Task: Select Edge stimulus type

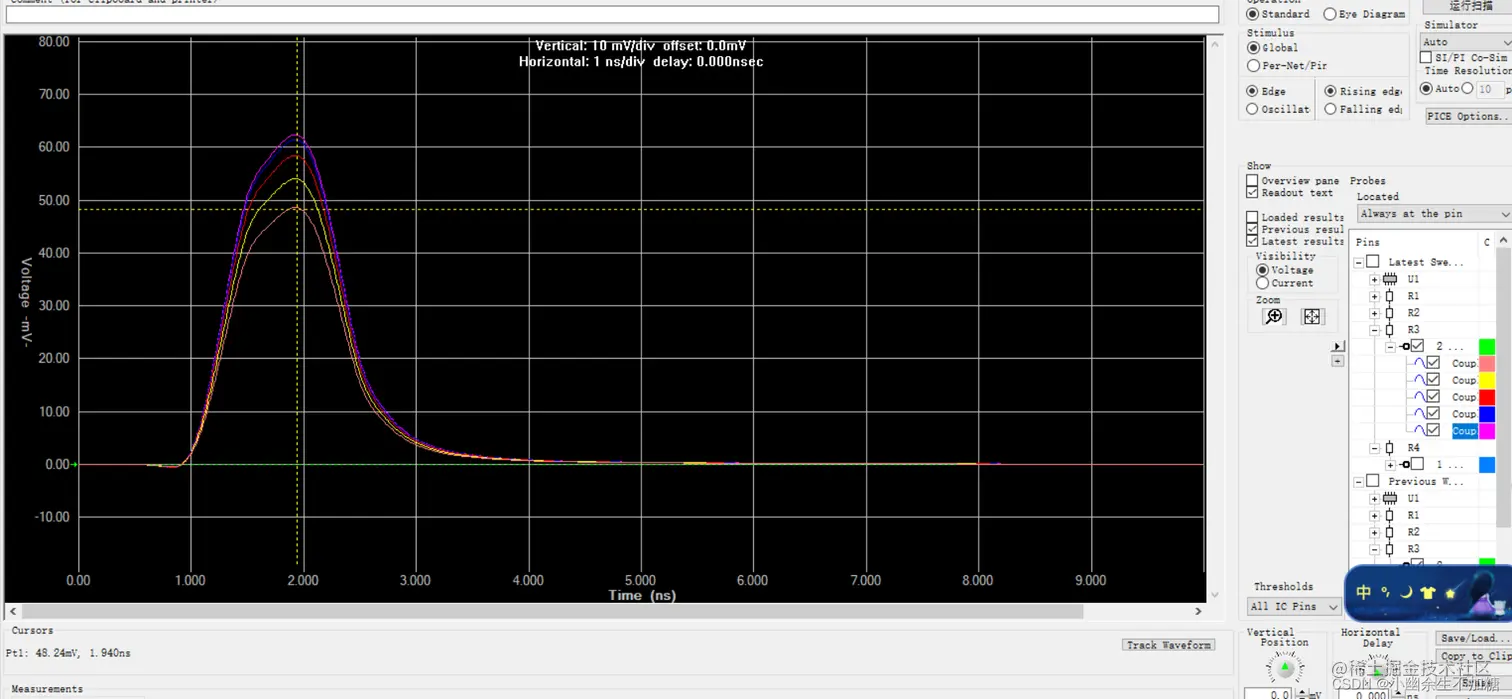Action: (1252, 91)
